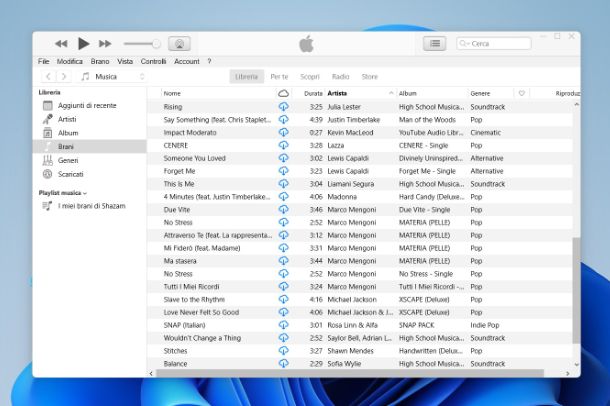Download Rising via its cloud icon
This screenshot has height=406, width=610.
tap(284, 107)
